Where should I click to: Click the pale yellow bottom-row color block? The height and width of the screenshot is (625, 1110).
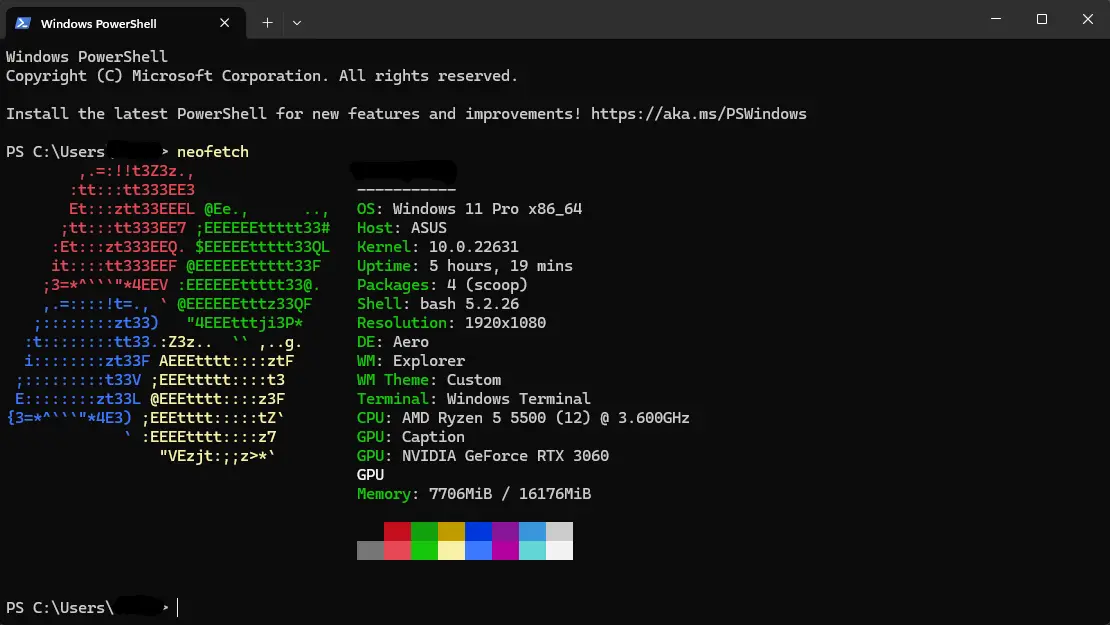[x=451, y=551]
